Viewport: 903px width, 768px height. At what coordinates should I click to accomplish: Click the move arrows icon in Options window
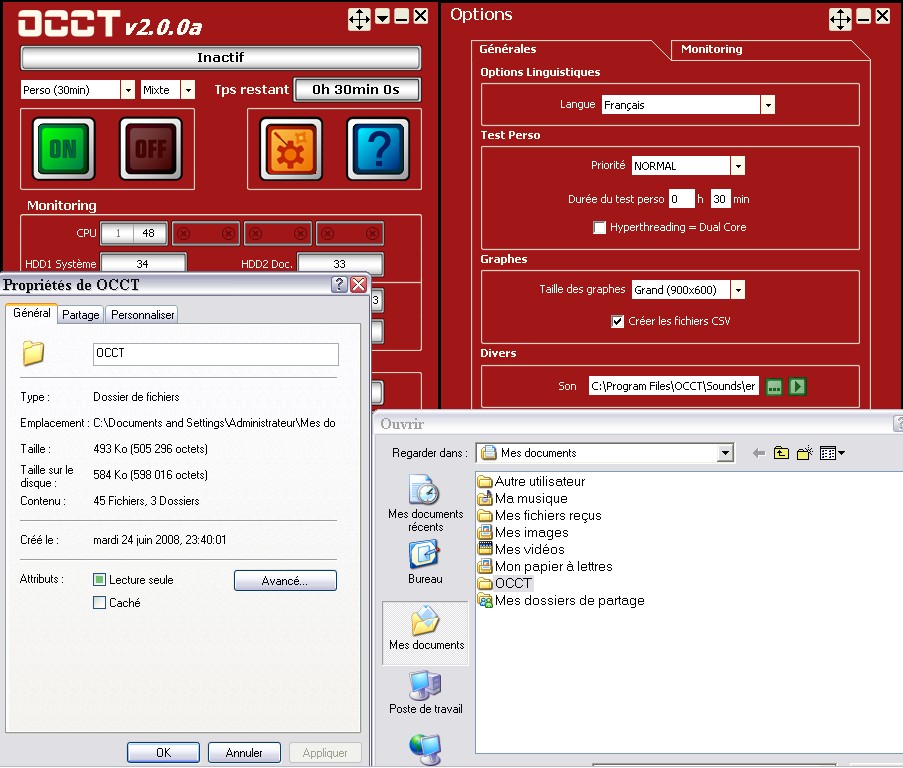pyautogui.click(x=840, y=19)
